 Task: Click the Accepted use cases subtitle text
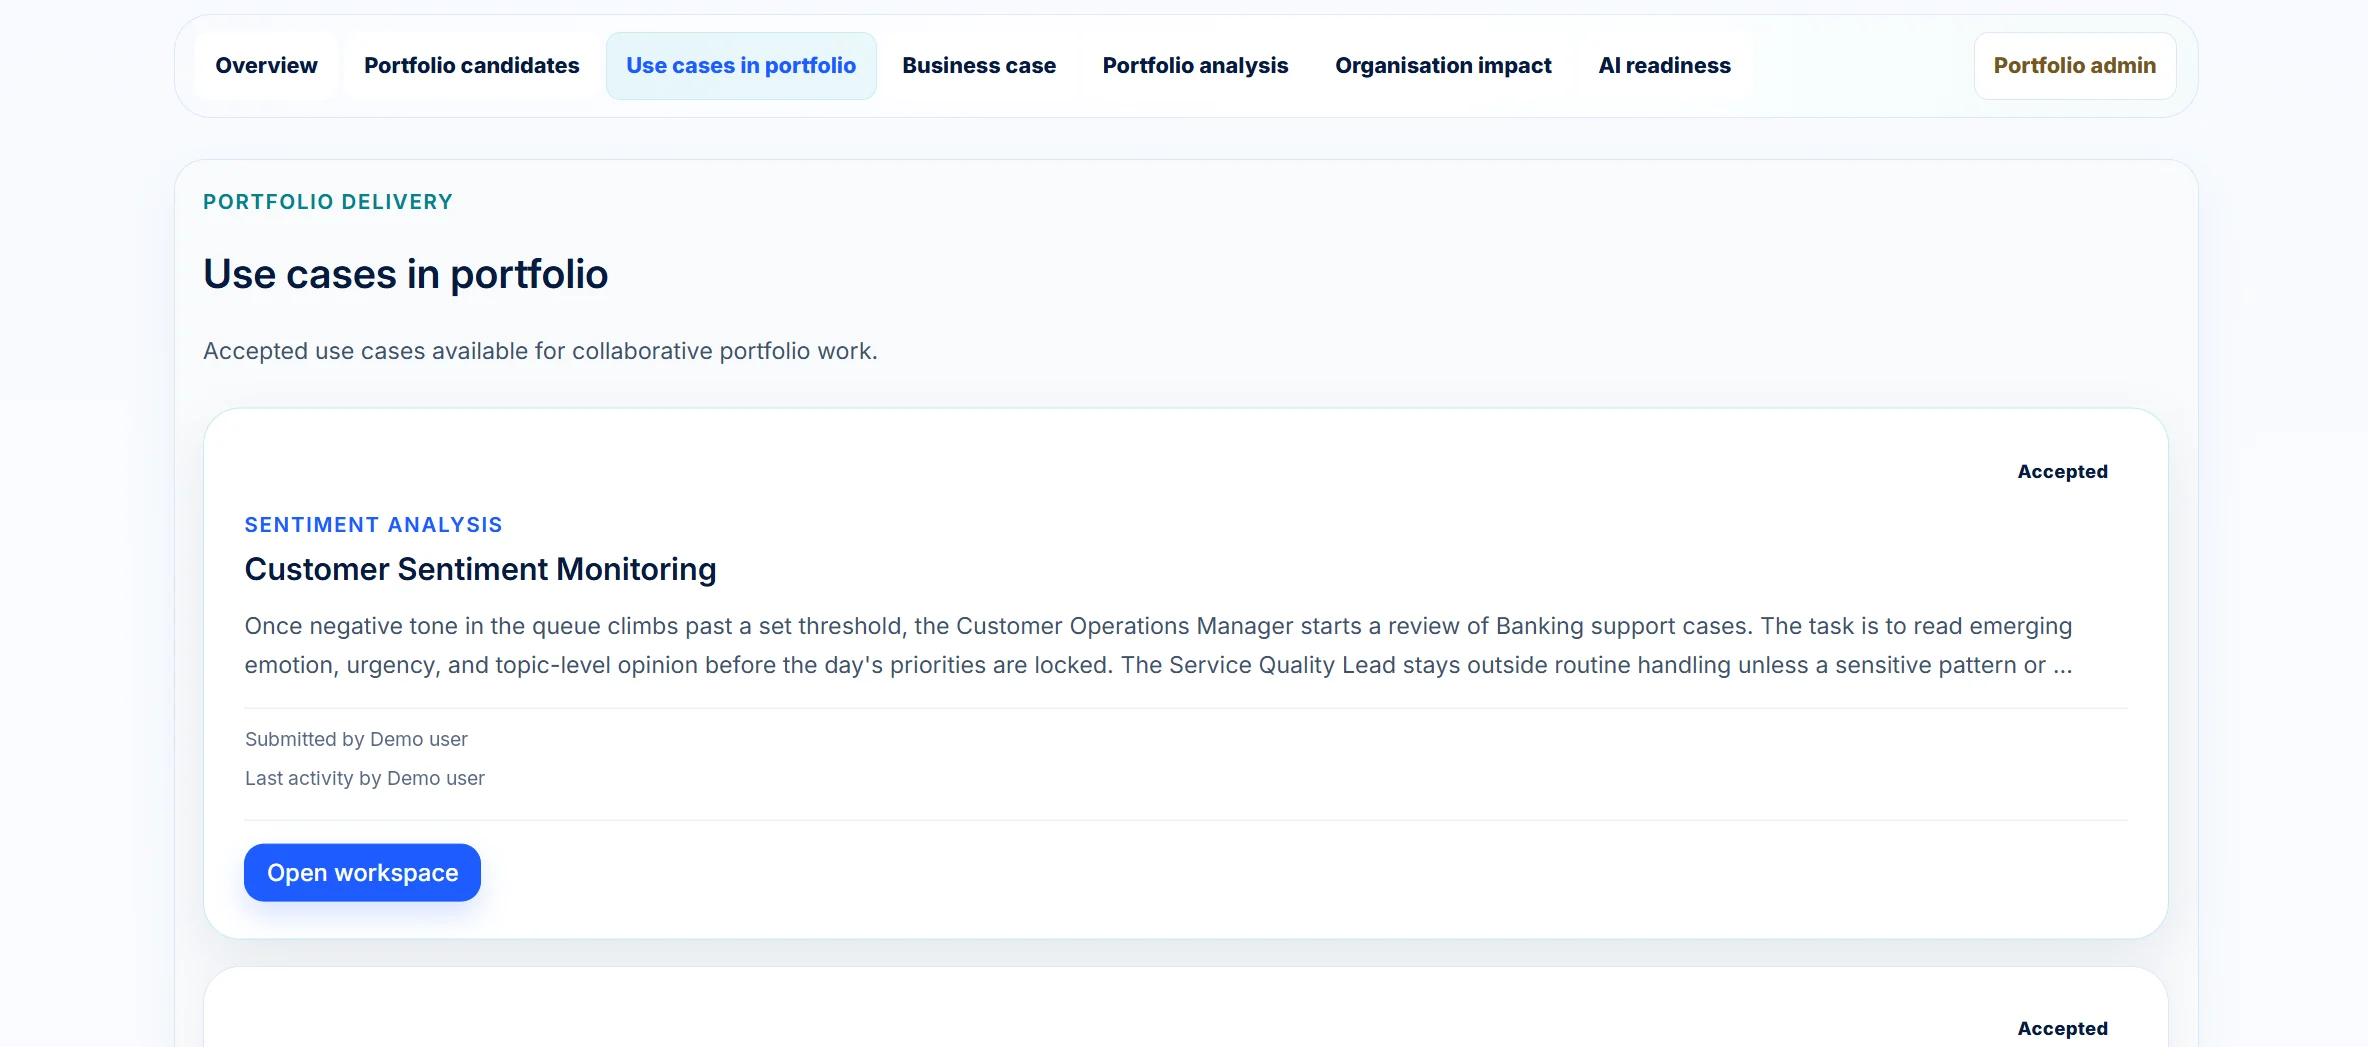coord(540,351)
